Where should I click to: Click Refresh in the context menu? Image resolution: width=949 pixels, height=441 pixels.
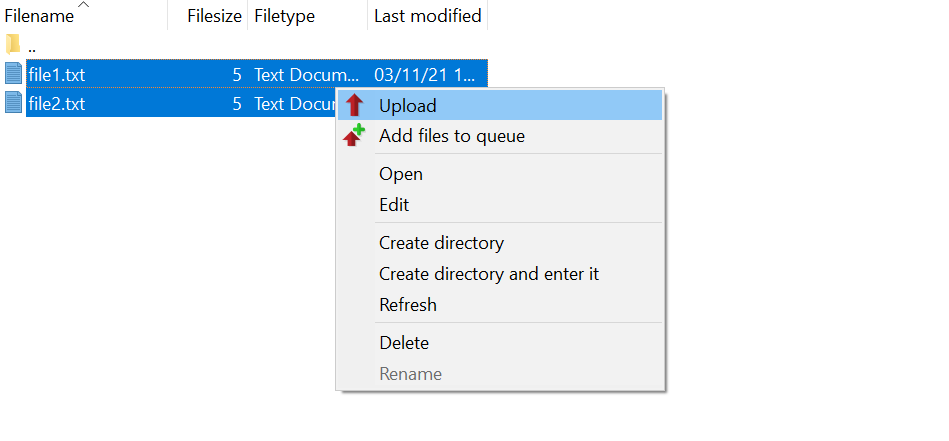click(x=408, y=305)
